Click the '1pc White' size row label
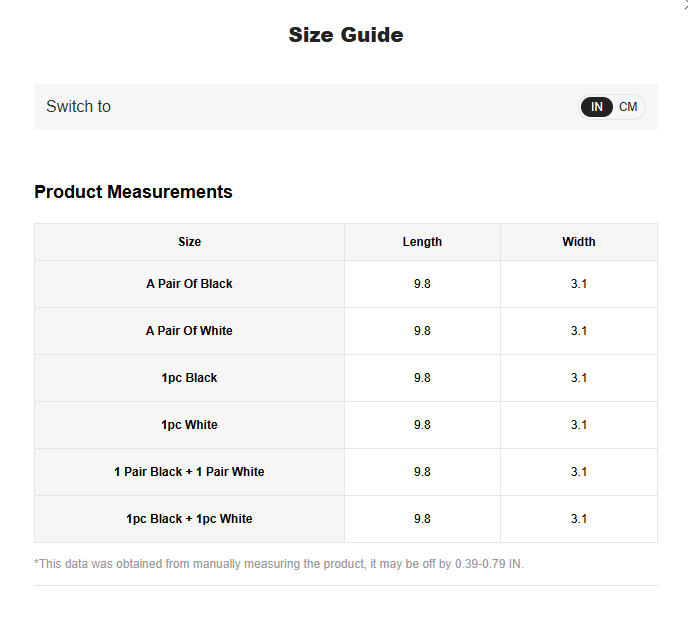Image resolution: width=688 pixels, height=622 pixels. click(x=189, y=425)
